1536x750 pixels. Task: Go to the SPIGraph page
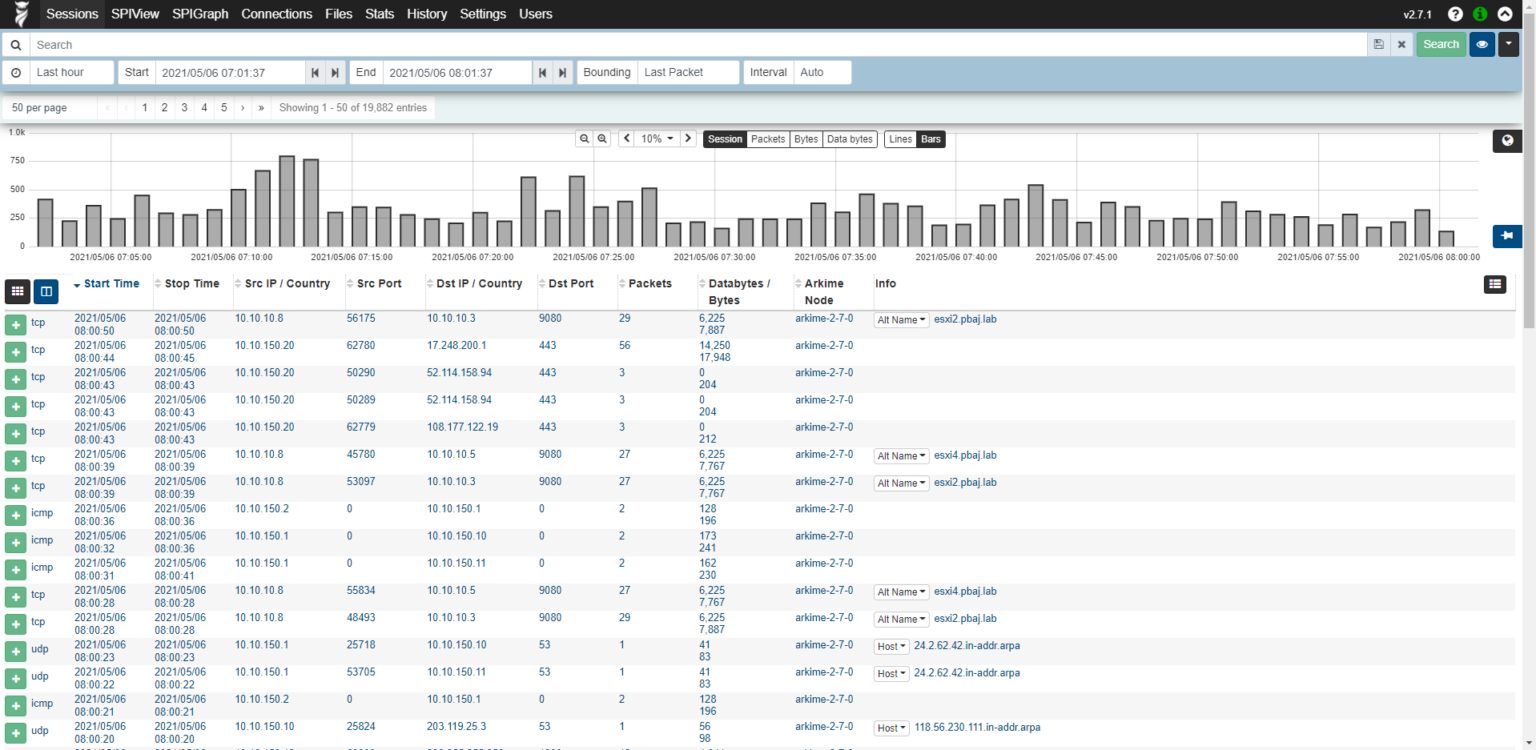pyautogui.click(x=200, y=14)
